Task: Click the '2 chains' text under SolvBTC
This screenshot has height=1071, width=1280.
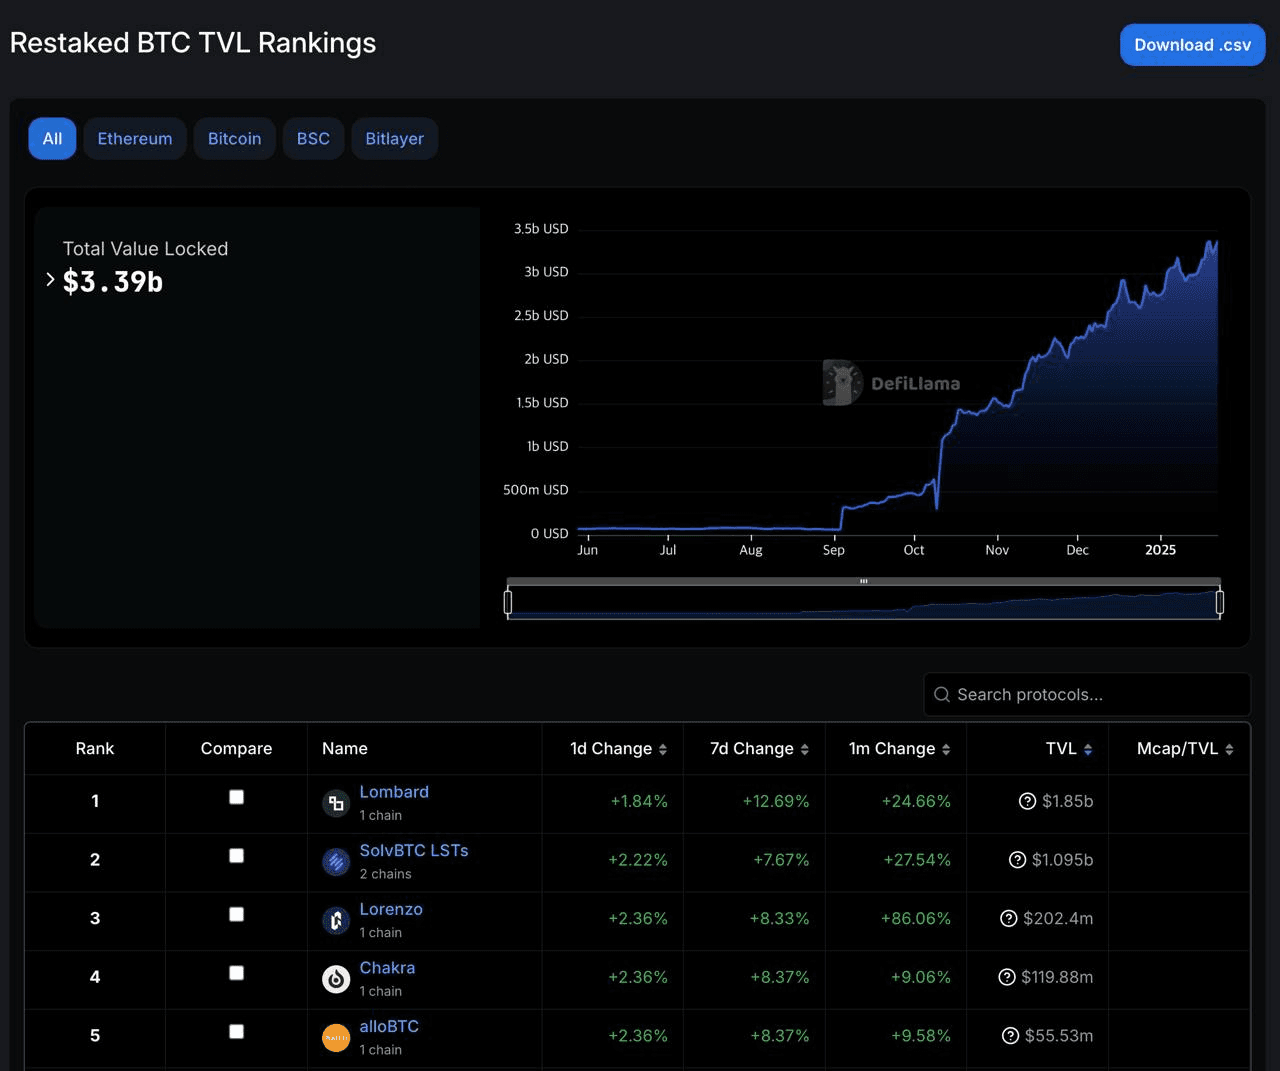Action: coord(385,874)
